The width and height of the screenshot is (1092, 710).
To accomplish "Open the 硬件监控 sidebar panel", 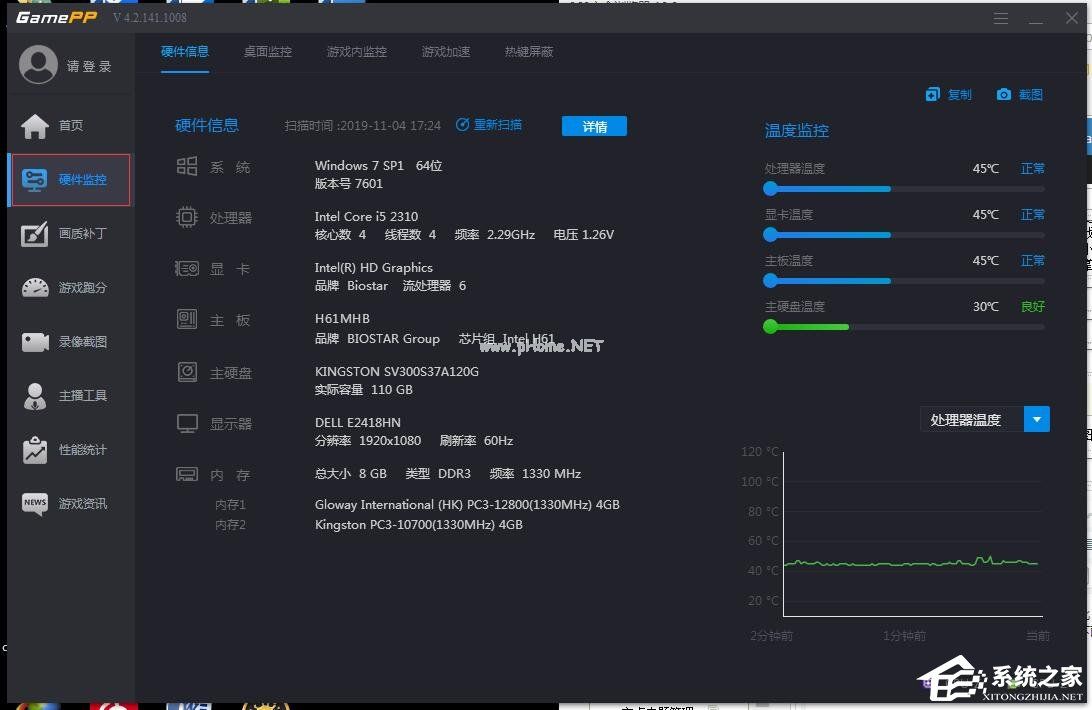I will 70,179.
